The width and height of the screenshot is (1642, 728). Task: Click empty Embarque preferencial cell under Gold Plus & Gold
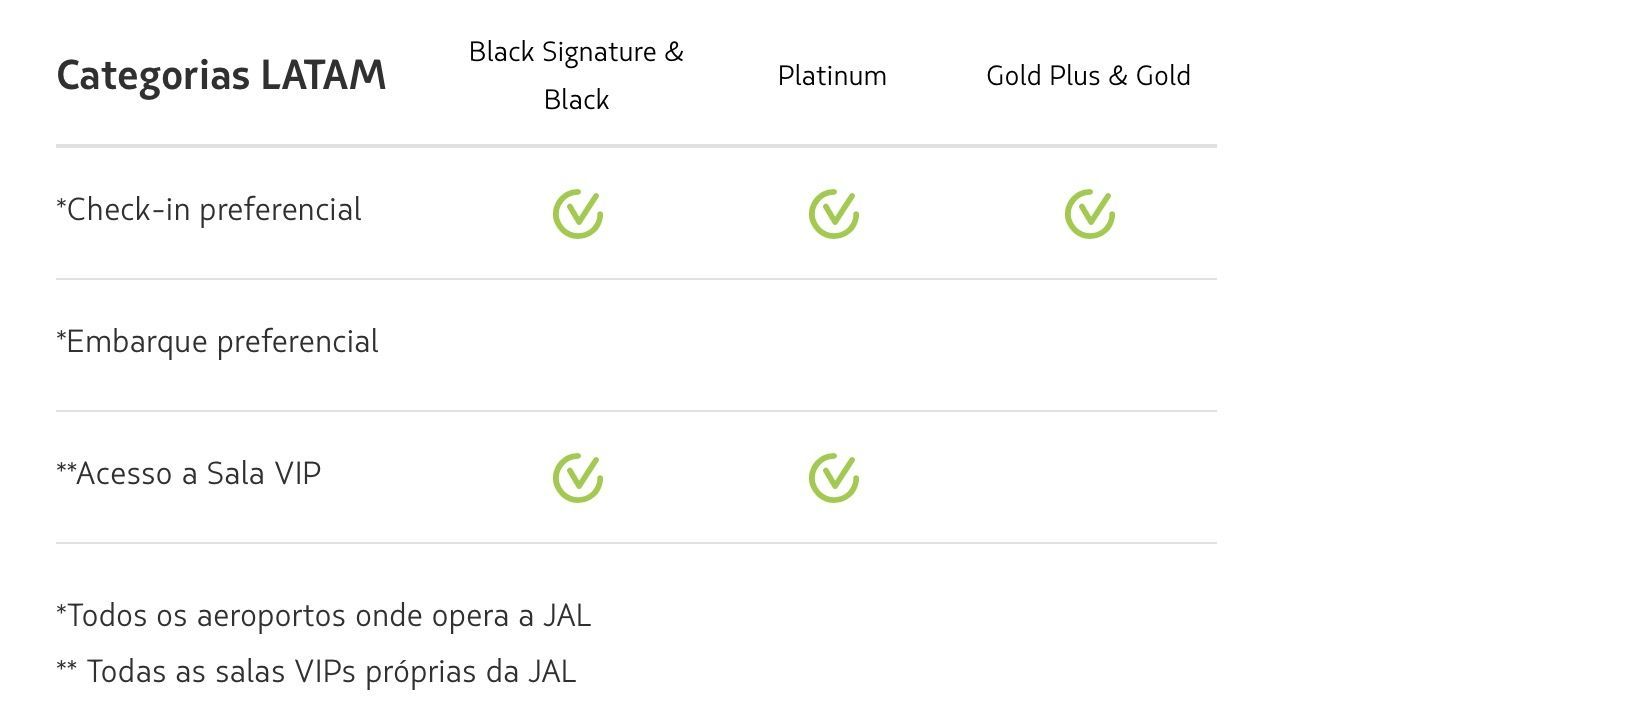point(1088,345)
